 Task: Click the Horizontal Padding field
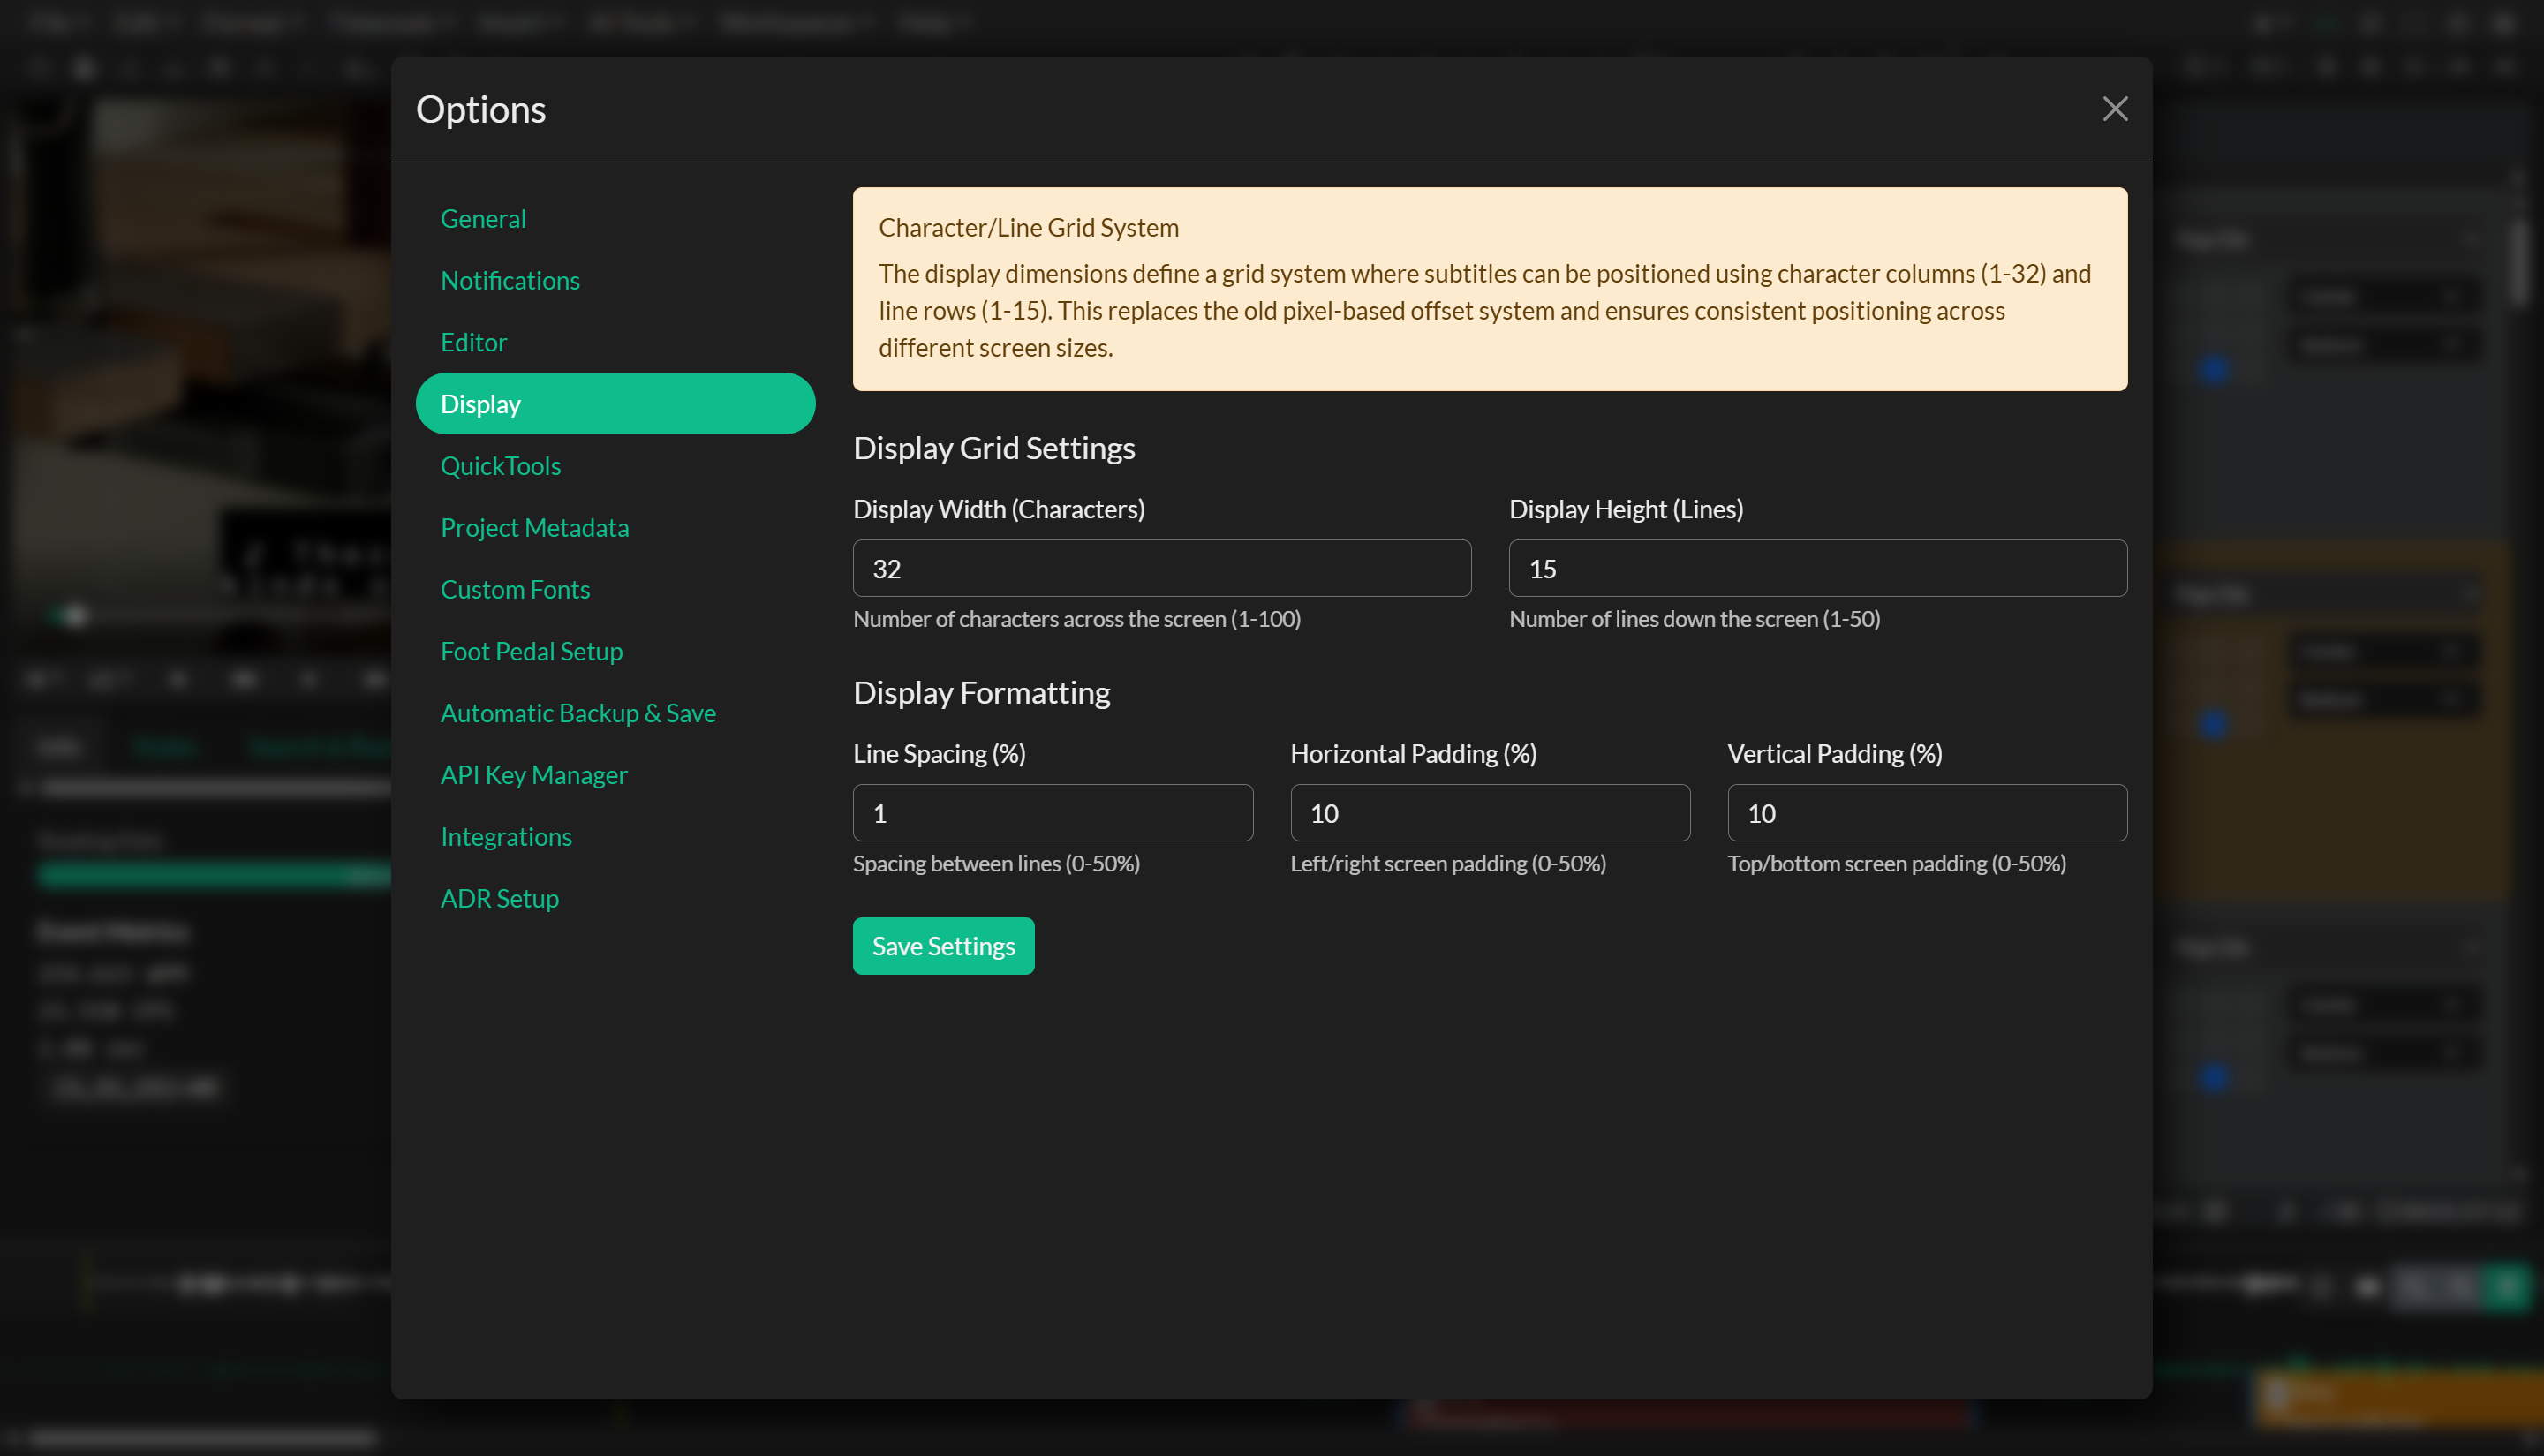point(1489,813)
